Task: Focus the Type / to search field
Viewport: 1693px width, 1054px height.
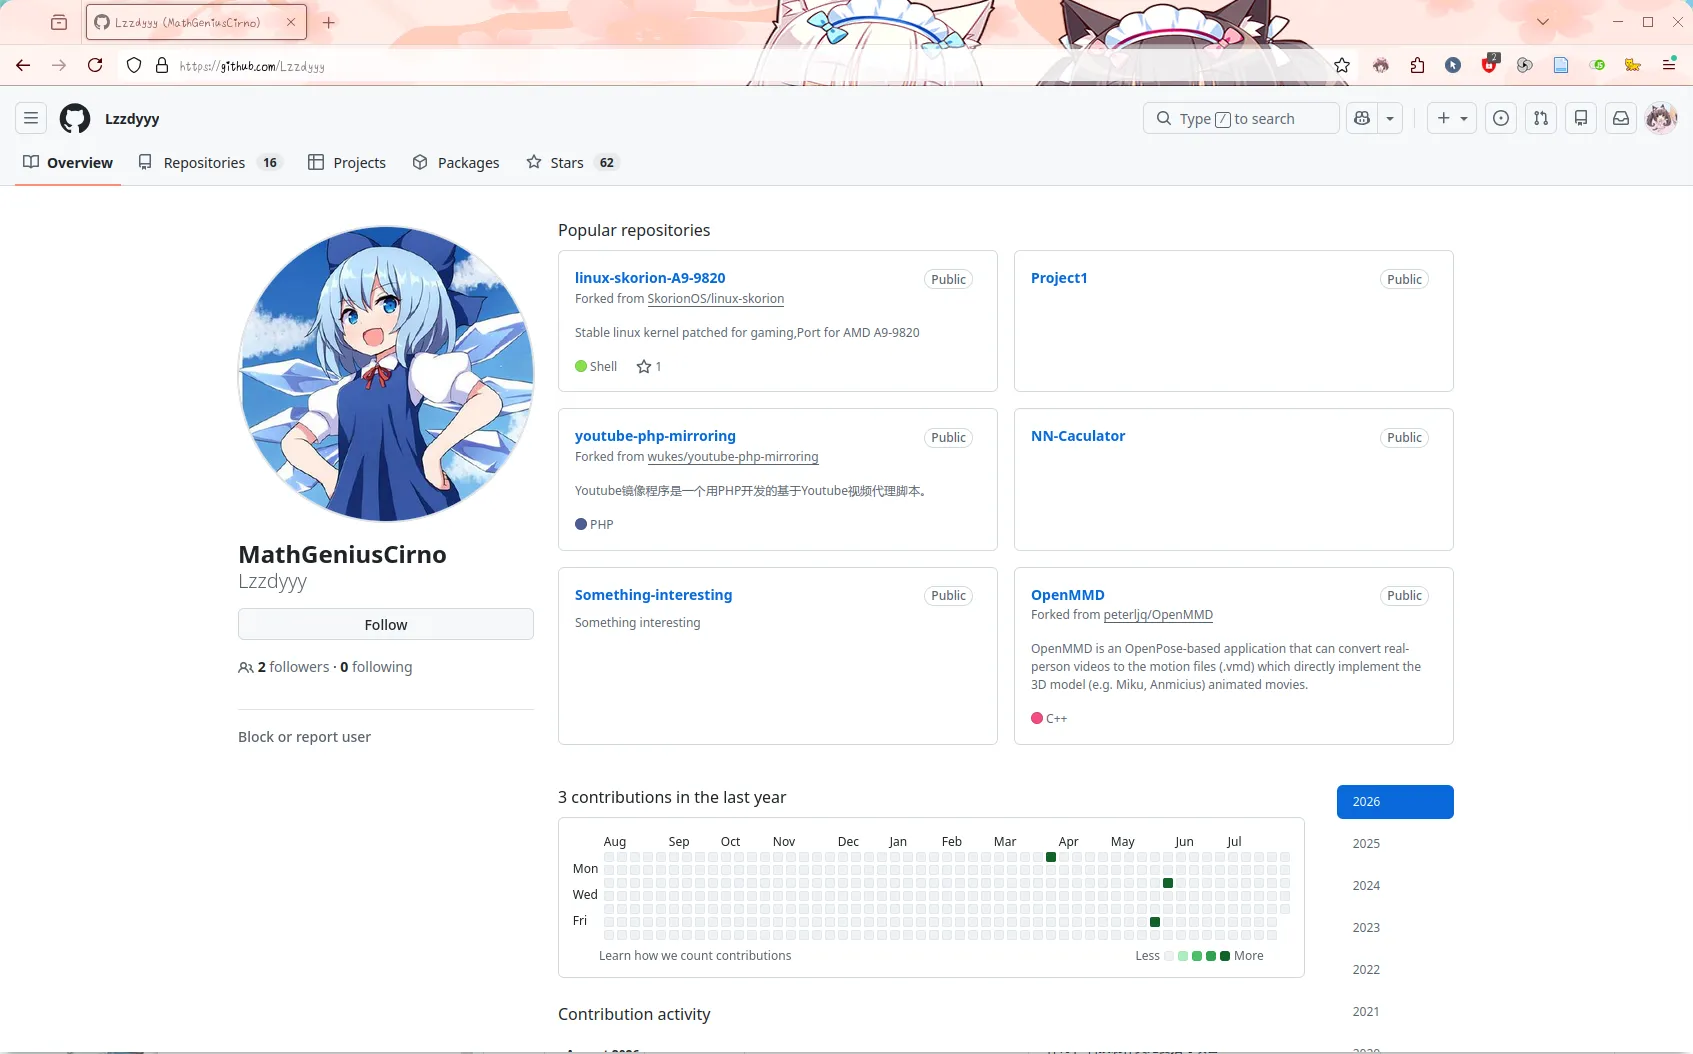Action: (x=1241, y=118)
